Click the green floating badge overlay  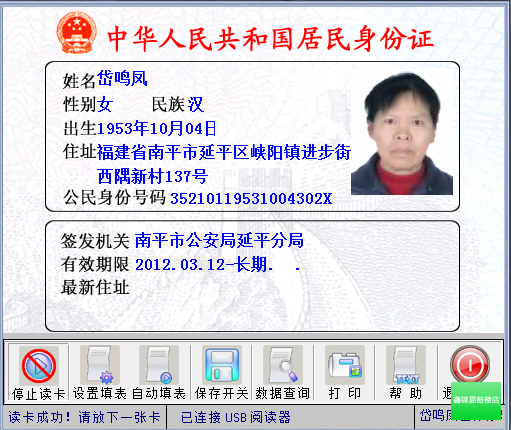pyautogui.click(x=476, y=401)
